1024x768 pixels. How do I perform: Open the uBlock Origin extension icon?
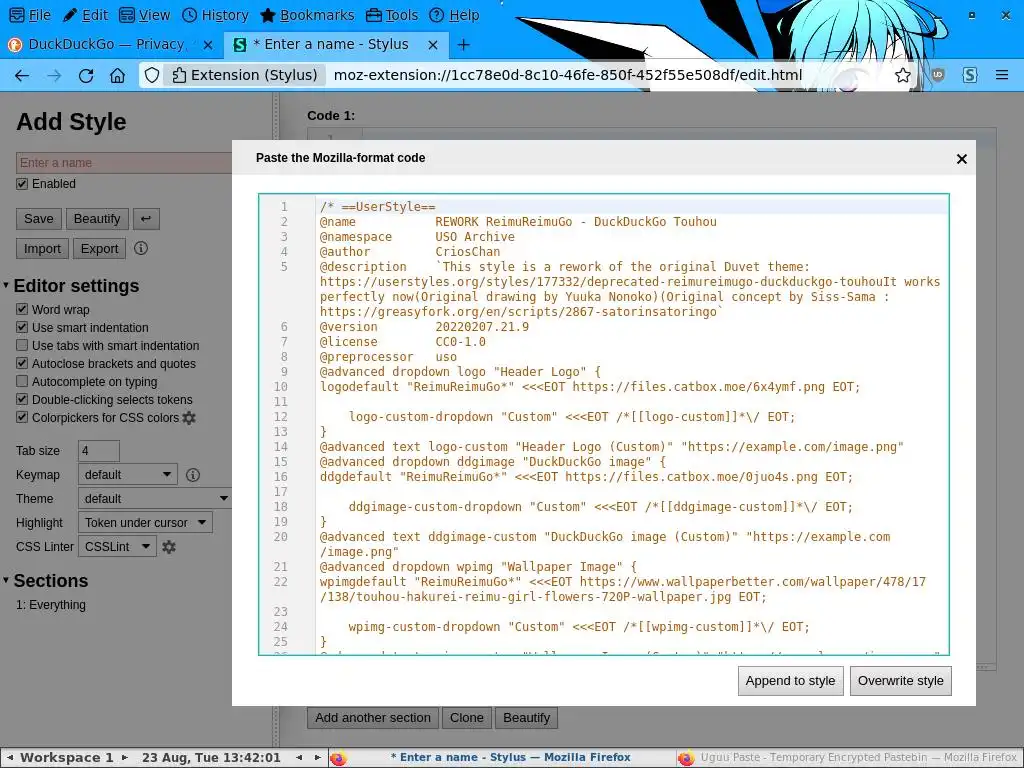coord(938,76)
